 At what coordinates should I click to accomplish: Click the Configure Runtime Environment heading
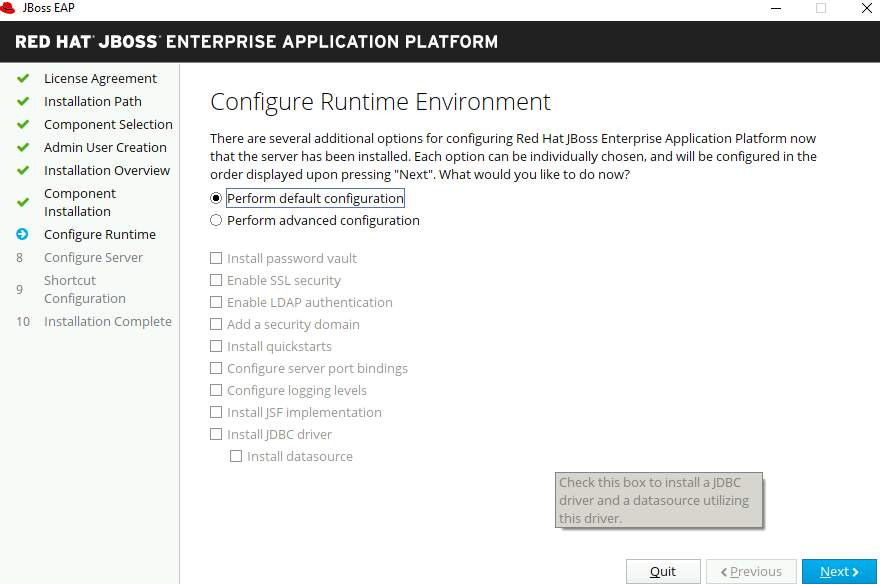(380, 102)
